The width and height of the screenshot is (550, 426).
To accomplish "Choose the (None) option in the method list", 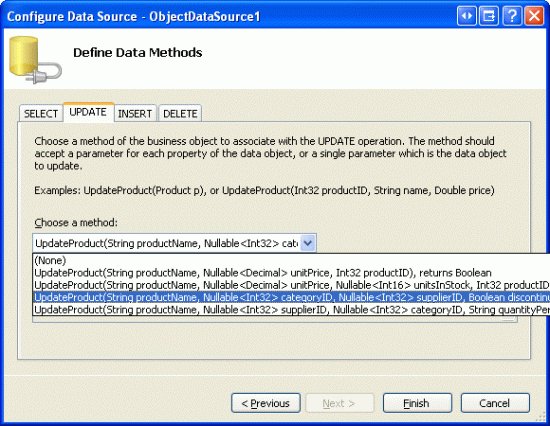I will click(x=291, y=260).
